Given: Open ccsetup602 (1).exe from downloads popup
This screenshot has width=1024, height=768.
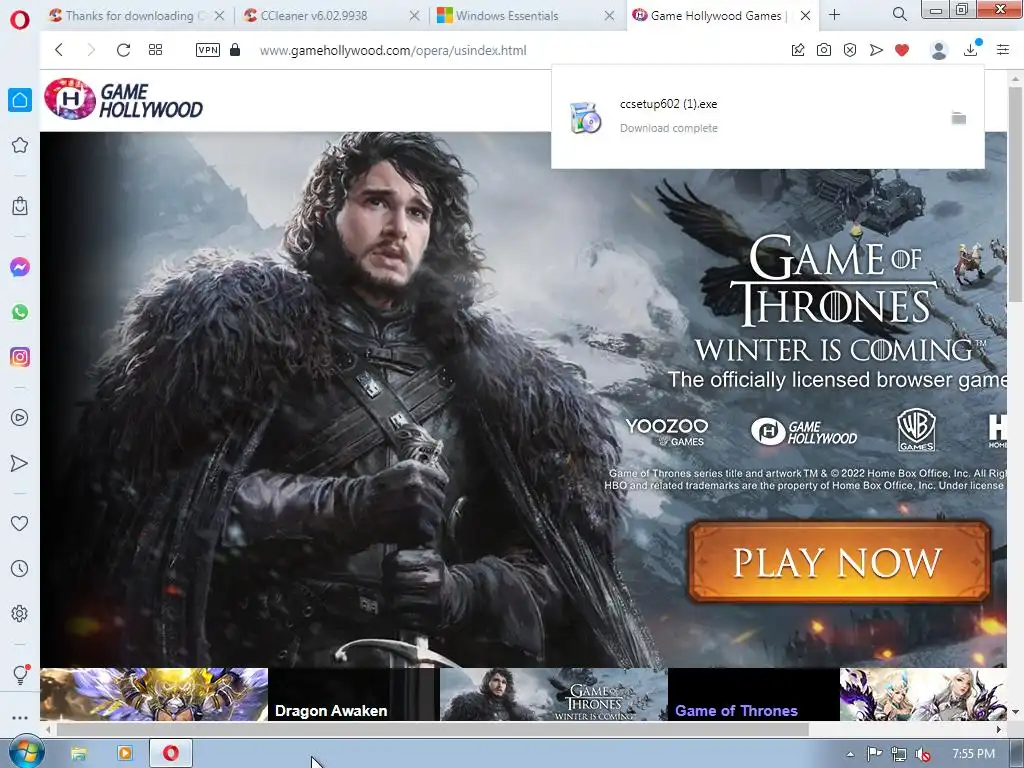Looking at the screenshot, I should [668, 104].
